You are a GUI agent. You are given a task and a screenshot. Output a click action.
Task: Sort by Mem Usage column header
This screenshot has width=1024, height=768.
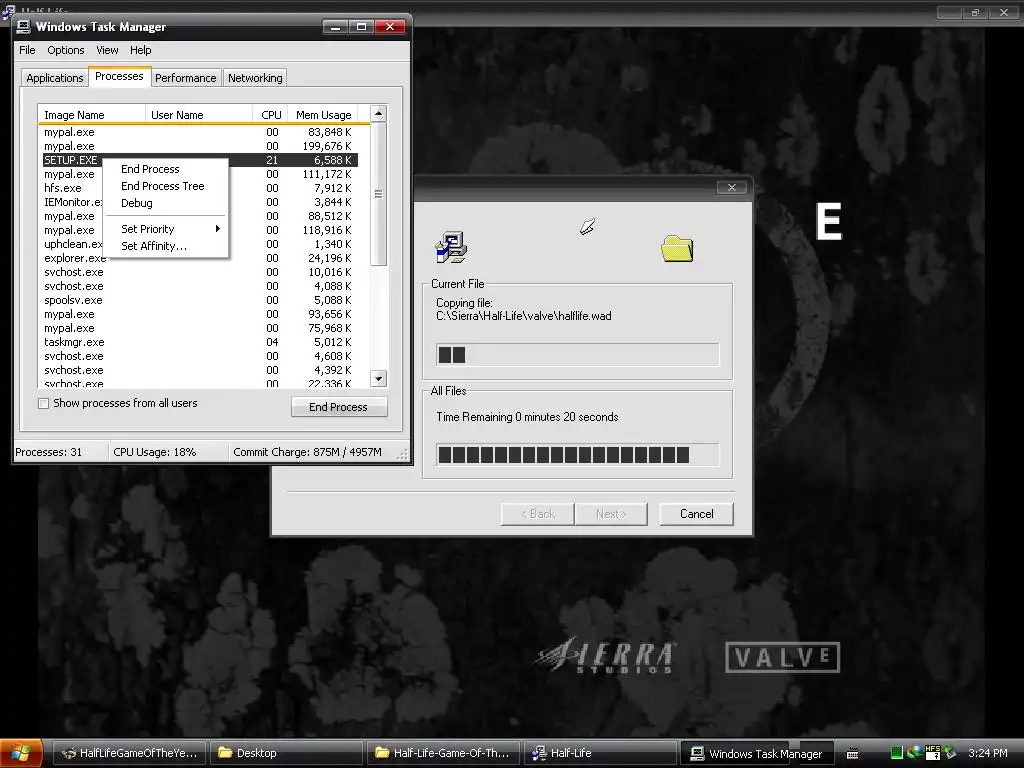[323, 115]
